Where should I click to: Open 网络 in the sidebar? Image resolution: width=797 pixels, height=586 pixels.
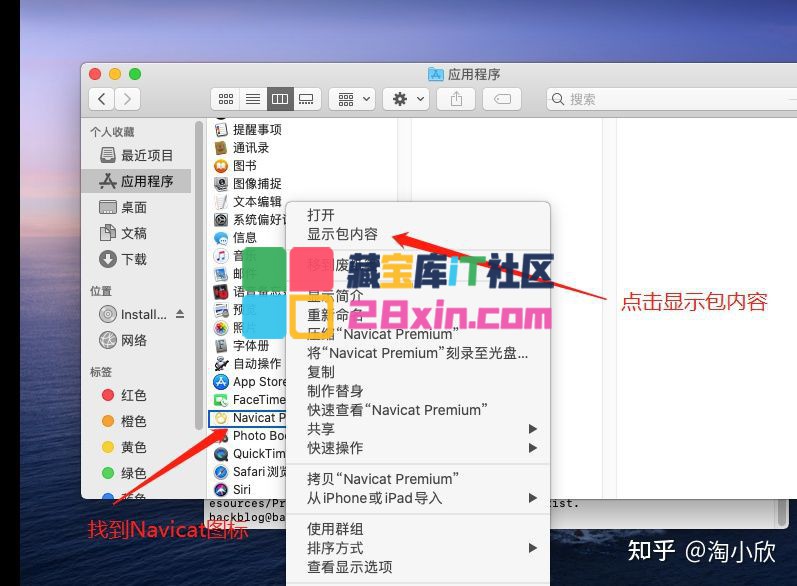(x=136, y=340)
